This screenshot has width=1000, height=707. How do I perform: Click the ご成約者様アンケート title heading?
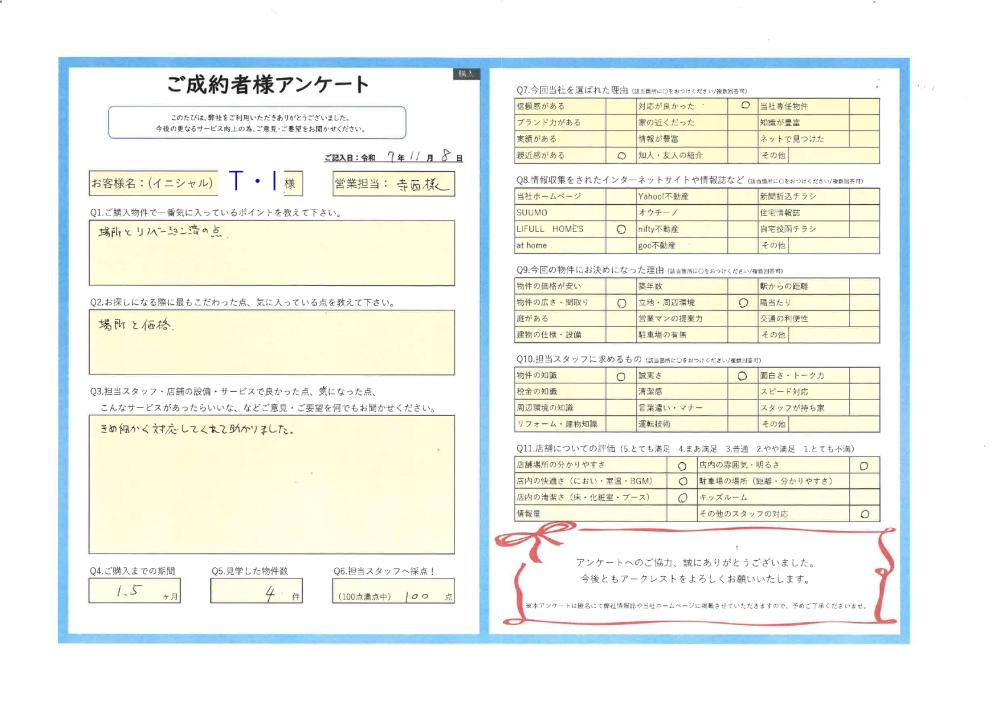[268, 84]
